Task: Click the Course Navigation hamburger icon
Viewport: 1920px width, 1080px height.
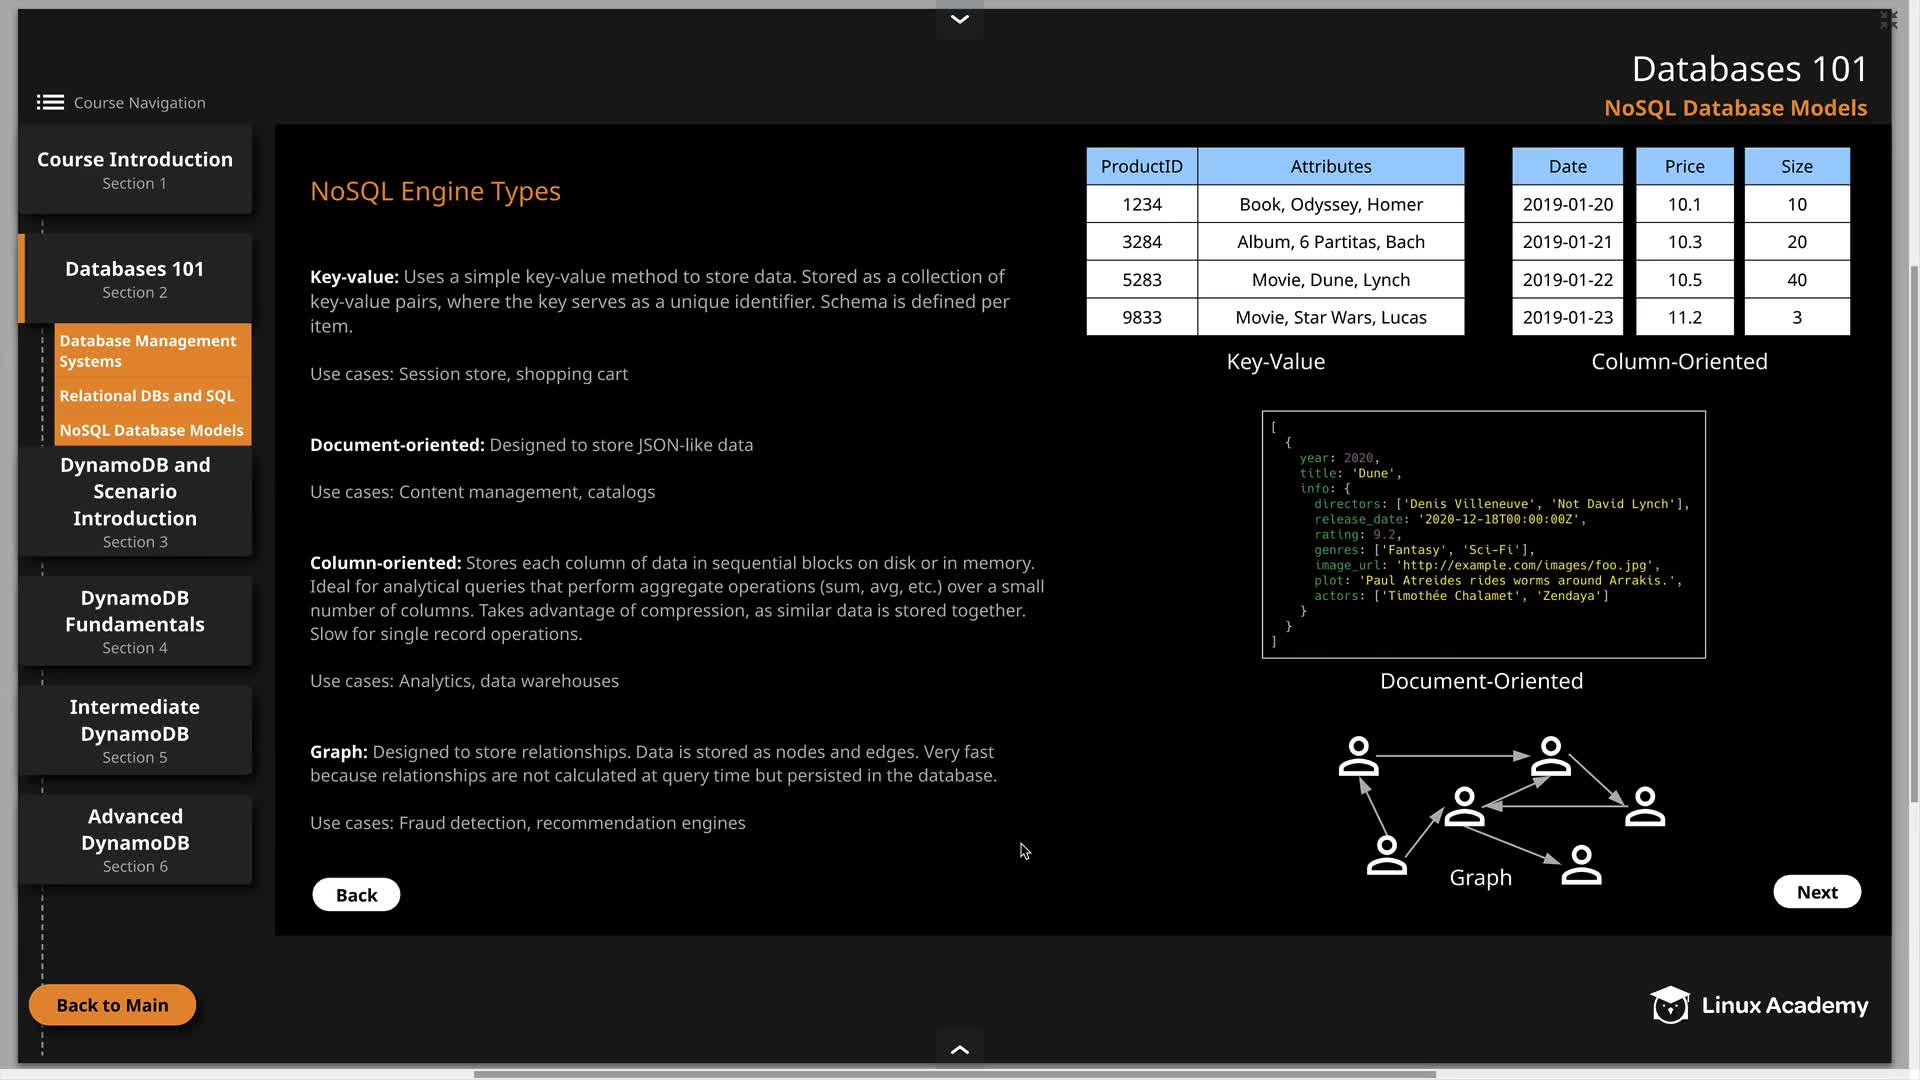Action: [50, 102]
